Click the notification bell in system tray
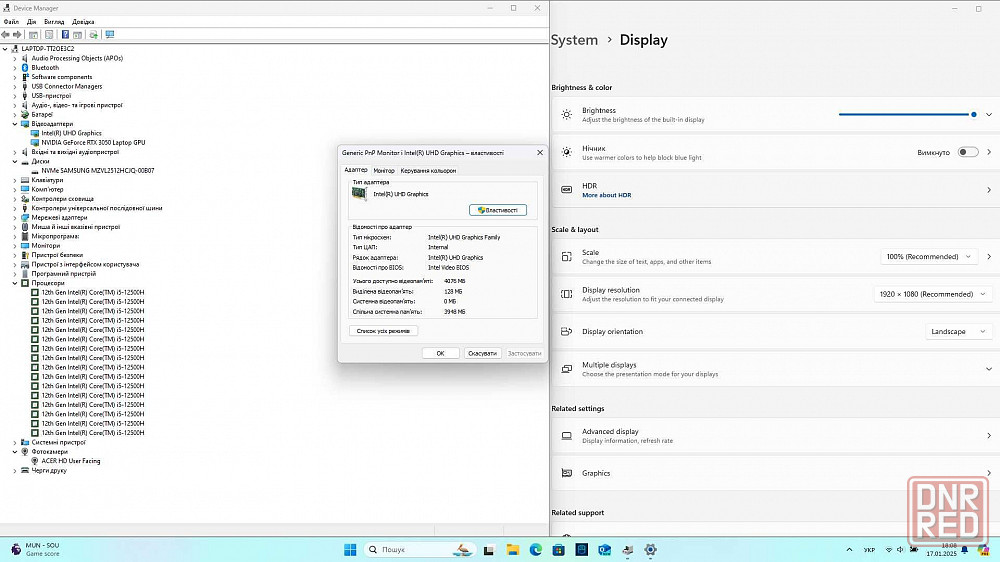 965,550
